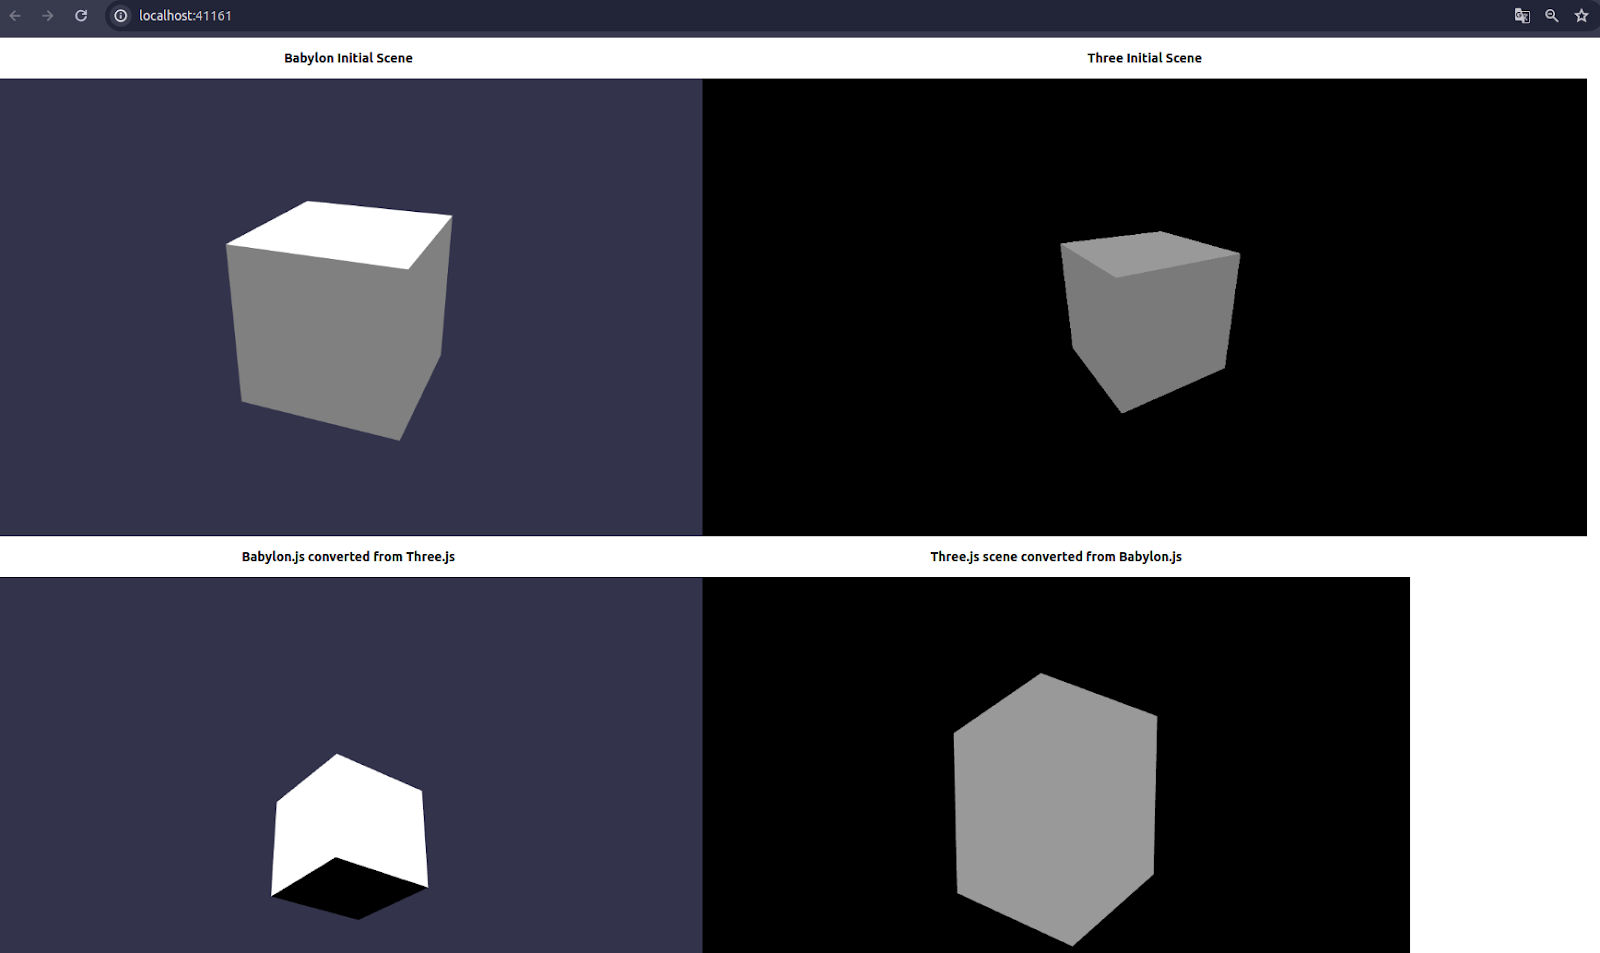Click the browser forward arrow
The image size is (1600, 953).
click(48, 16)
